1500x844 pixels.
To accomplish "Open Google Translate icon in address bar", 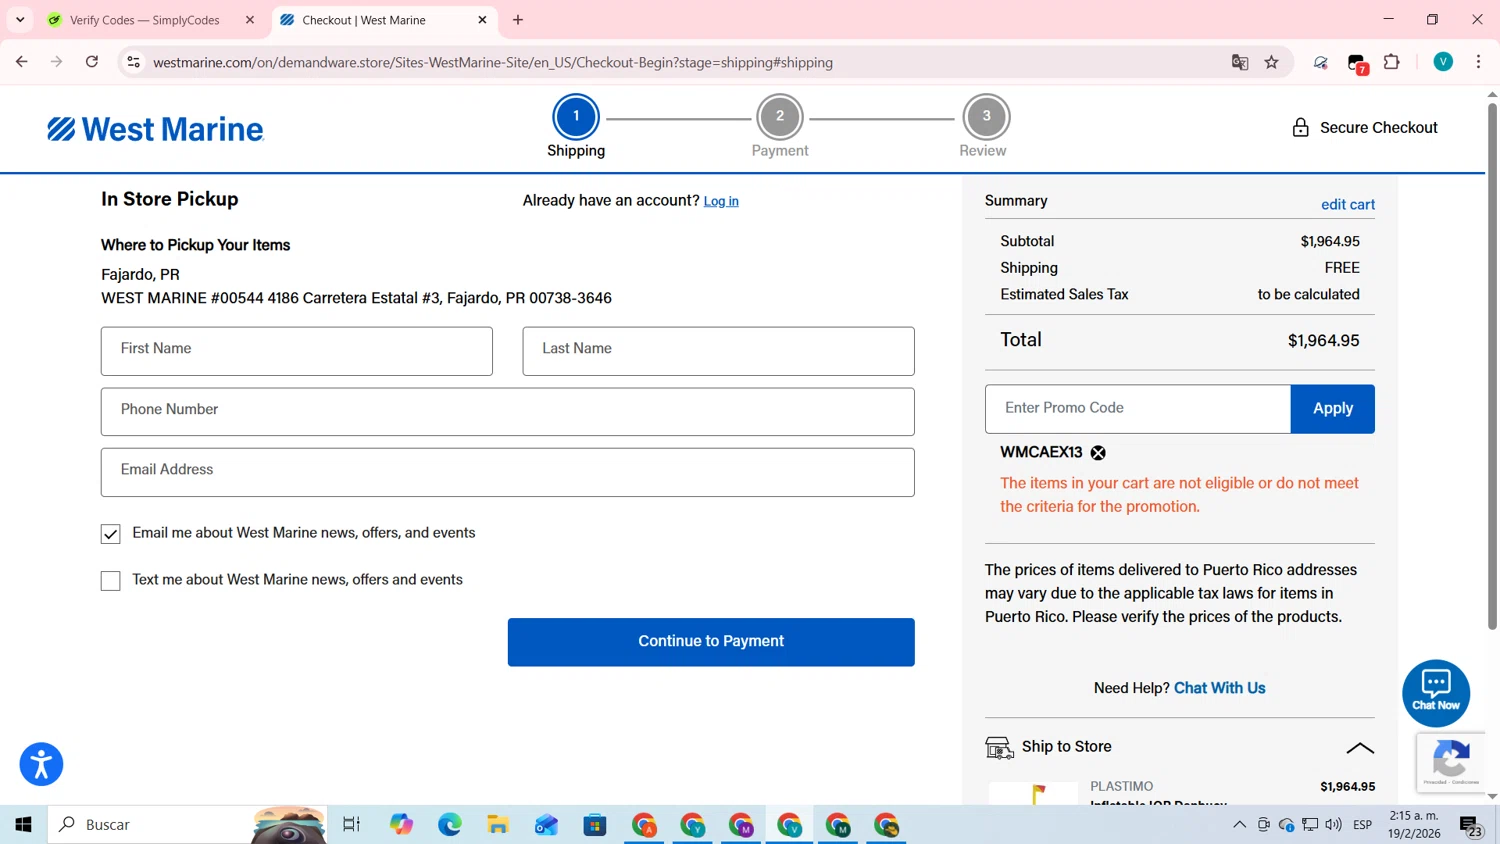I will pyautogui.click(x=1240, y=62).
